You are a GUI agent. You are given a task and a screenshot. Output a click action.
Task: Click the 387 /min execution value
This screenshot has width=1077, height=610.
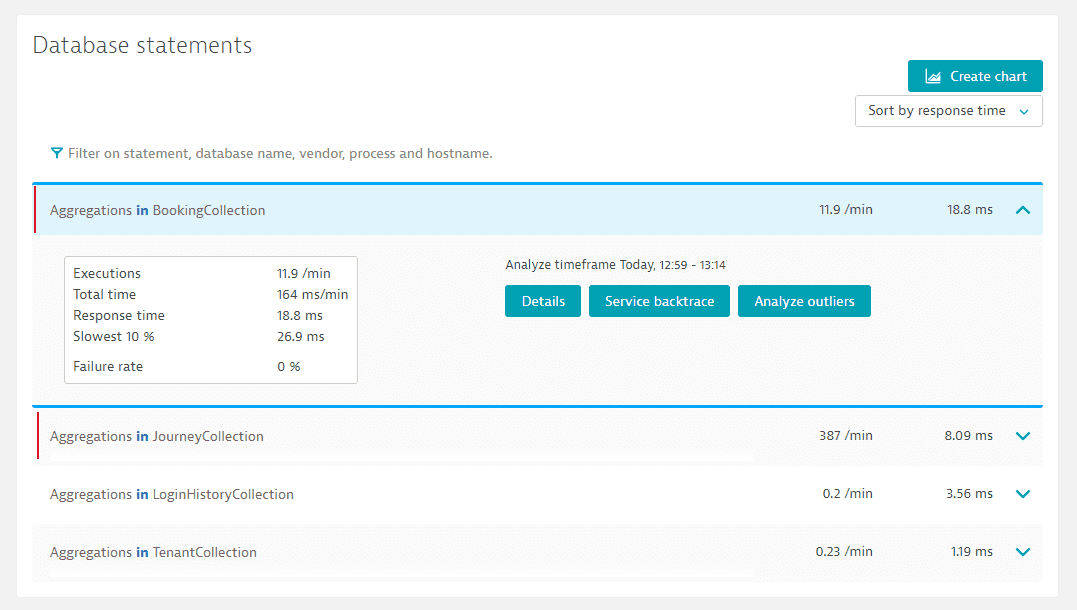point(846,436)
